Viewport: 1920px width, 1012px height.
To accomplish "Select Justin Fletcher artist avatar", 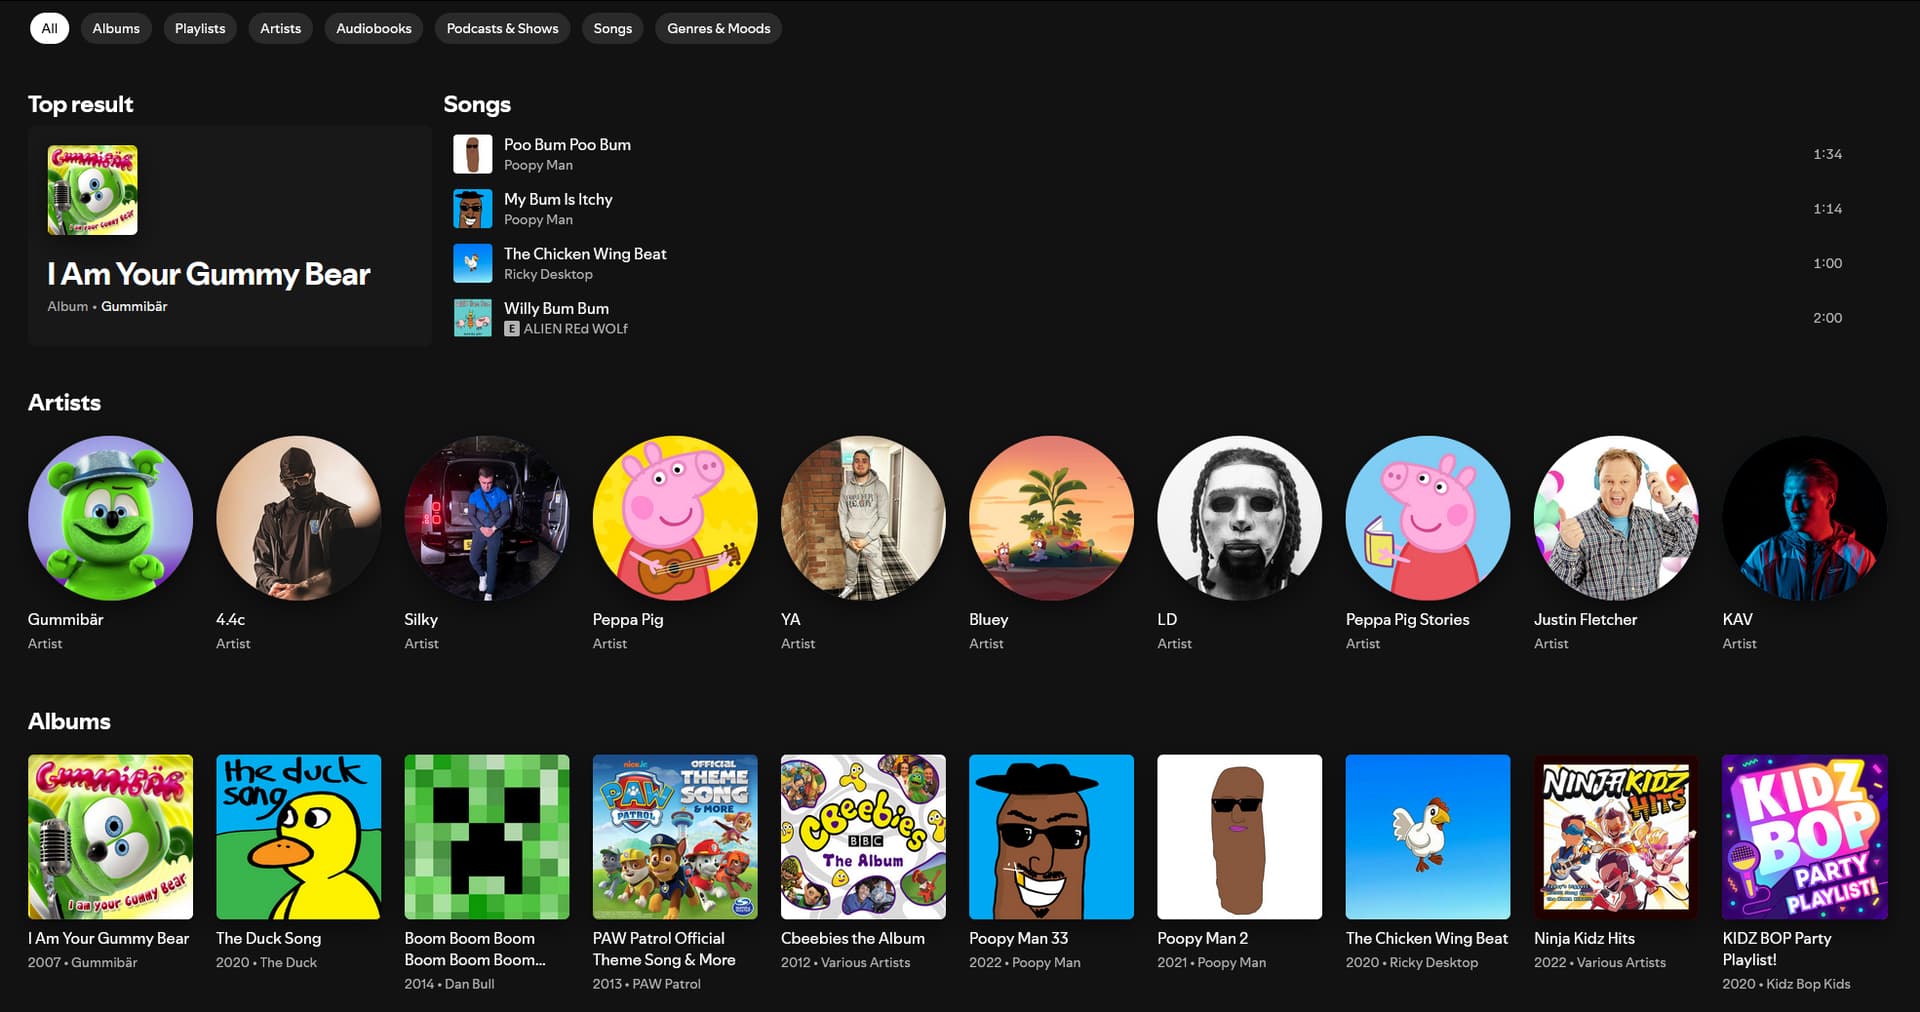I will click(1615, 518).
